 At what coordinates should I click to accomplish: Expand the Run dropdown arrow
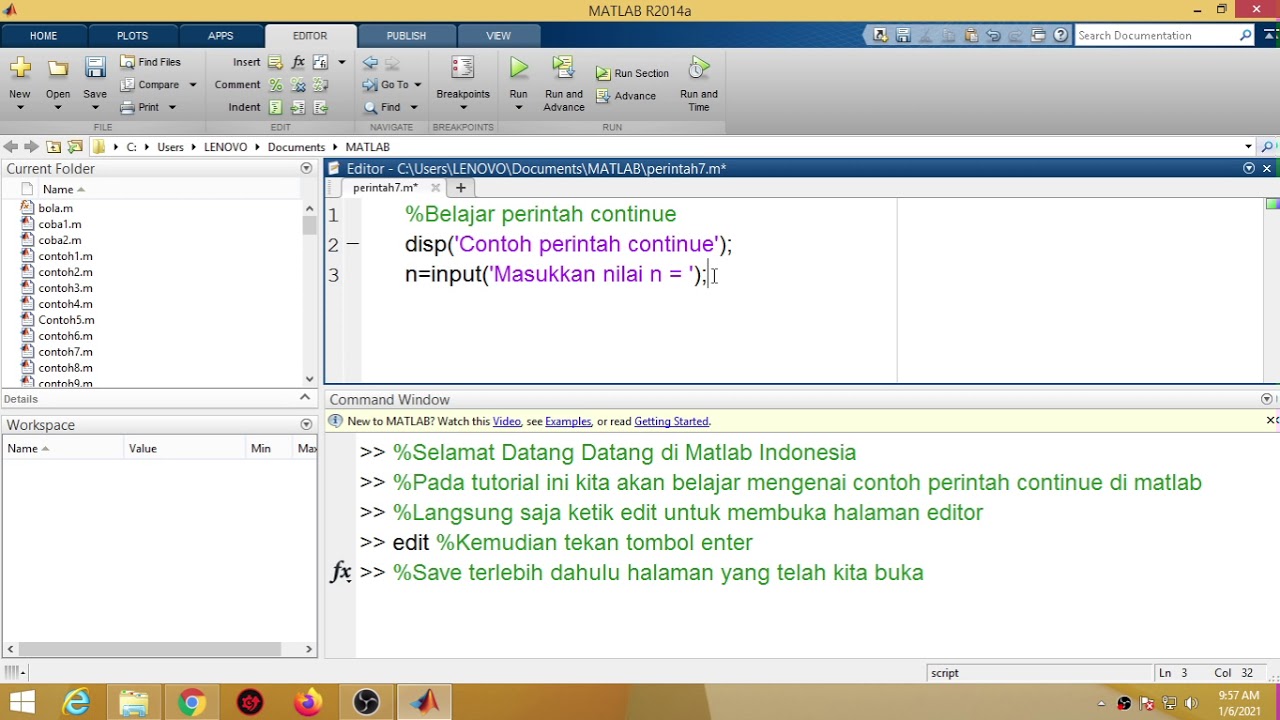point(518,107)
